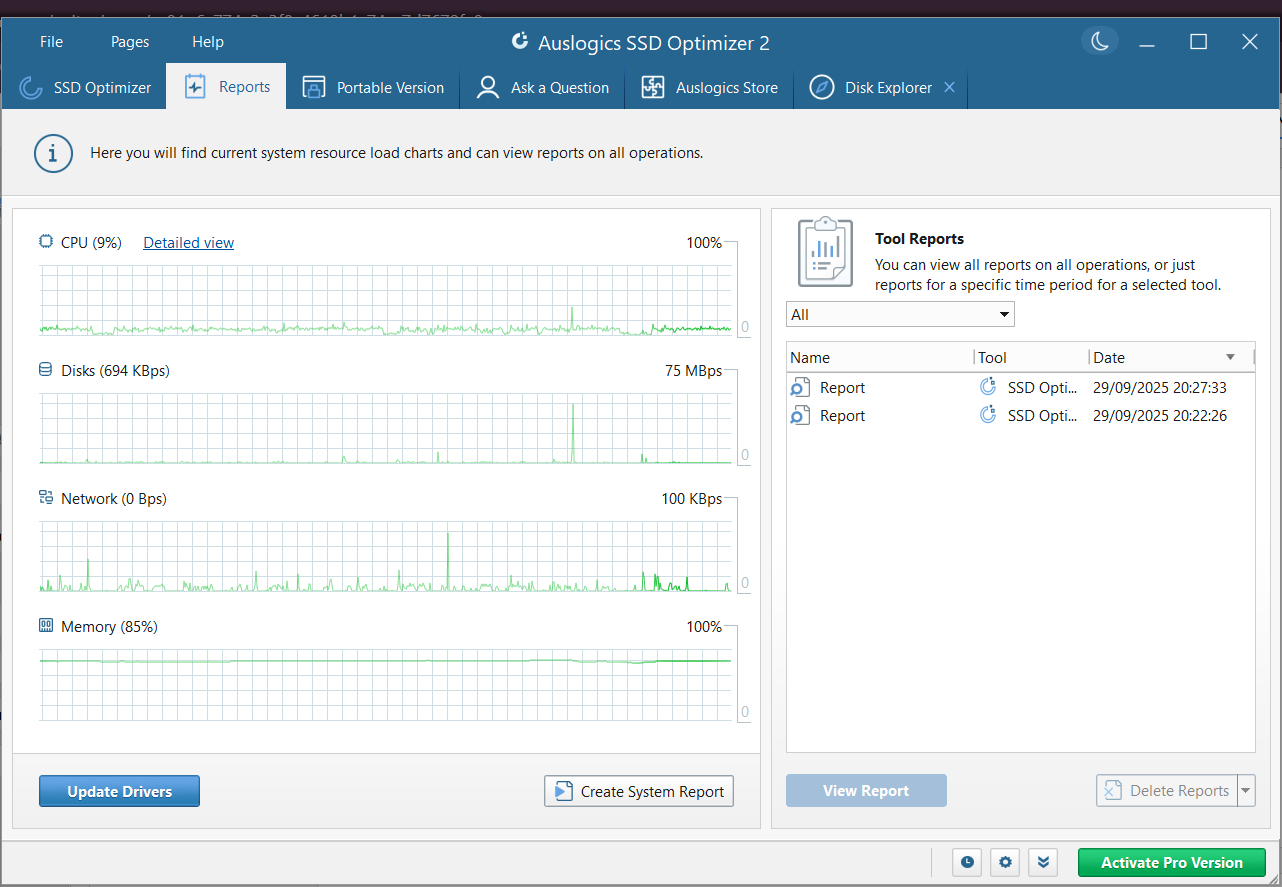1282x887 pixels.
Task: Switch to the Portable Version tab
Action: pos(373,87)
